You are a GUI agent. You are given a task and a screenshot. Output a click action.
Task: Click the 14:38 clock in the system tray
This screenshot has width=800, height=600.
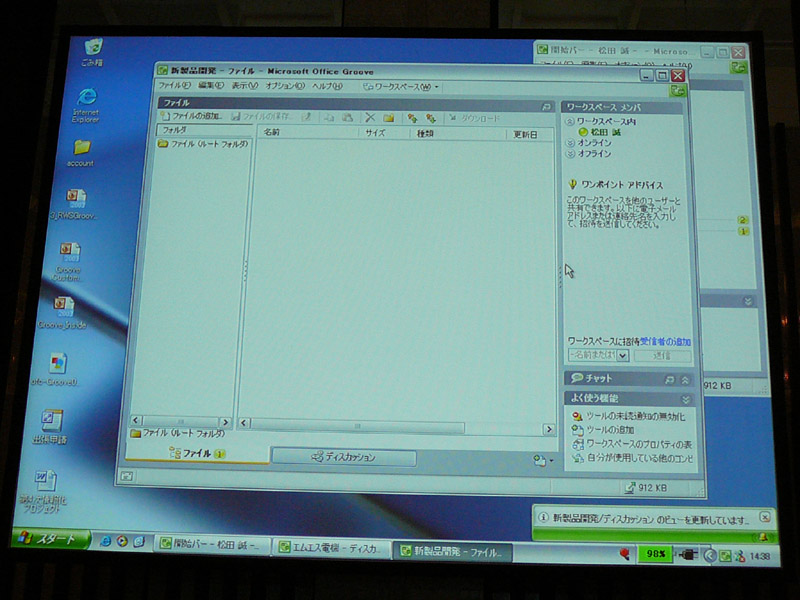click(760, 556)
